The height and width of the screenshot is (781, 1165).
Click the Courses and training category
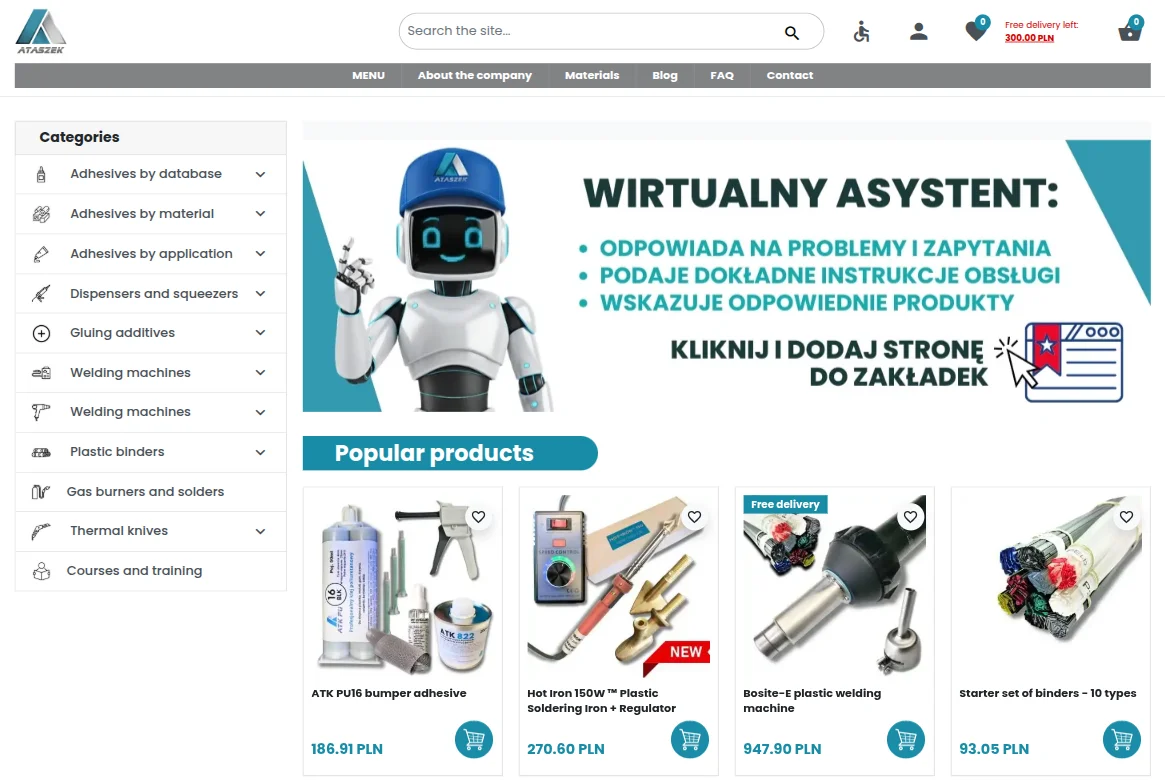[x=134, y=570]
